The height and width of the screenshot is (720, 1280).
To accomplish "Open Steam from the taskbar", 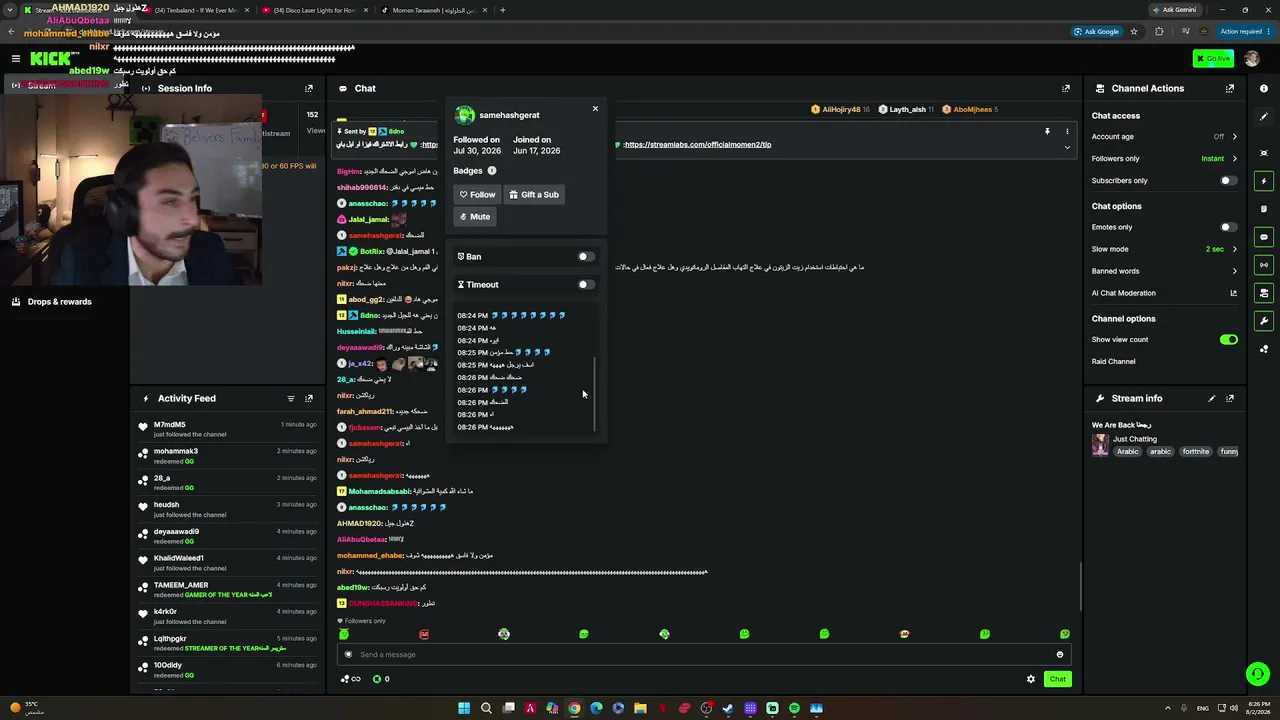I will (728, 708).
